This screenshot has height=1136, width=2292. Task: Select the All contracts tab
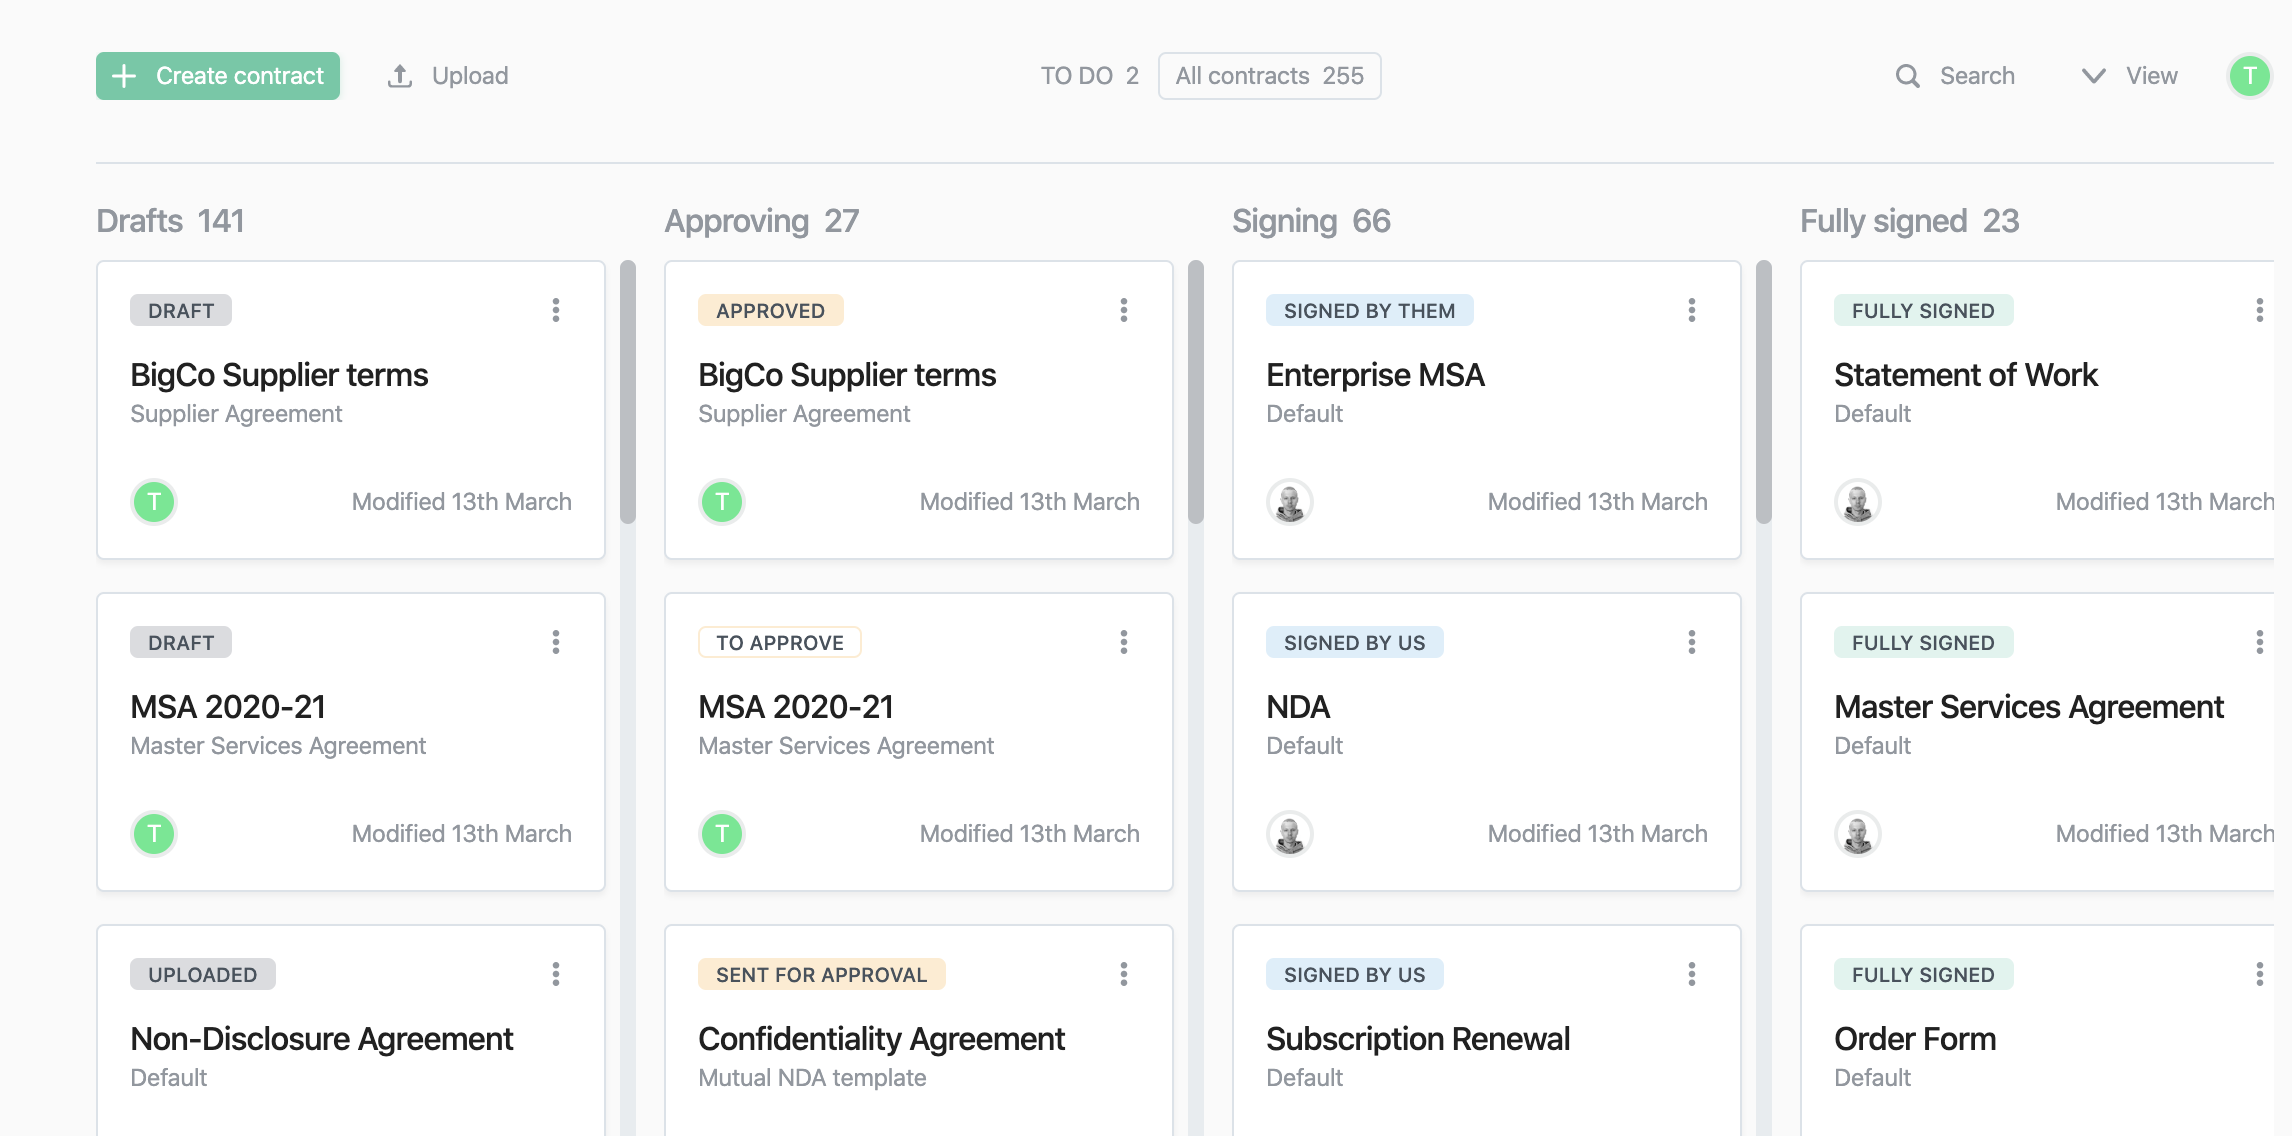1269,76
